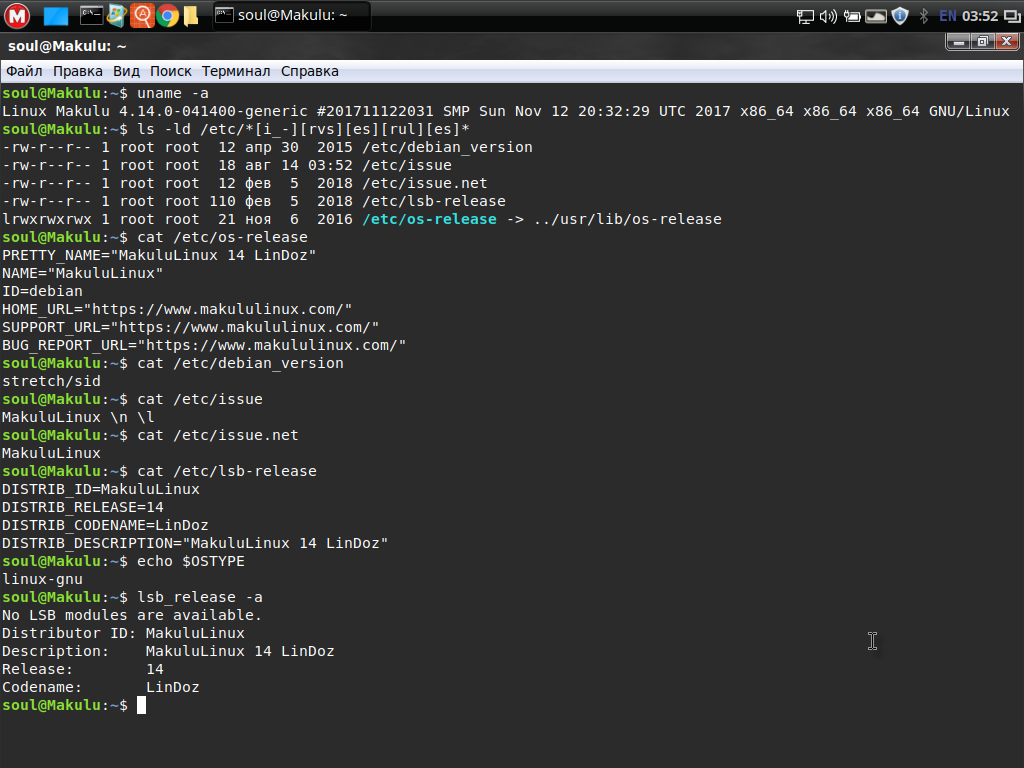Click the 'Release: 14' line

click(x=82, y=669)
